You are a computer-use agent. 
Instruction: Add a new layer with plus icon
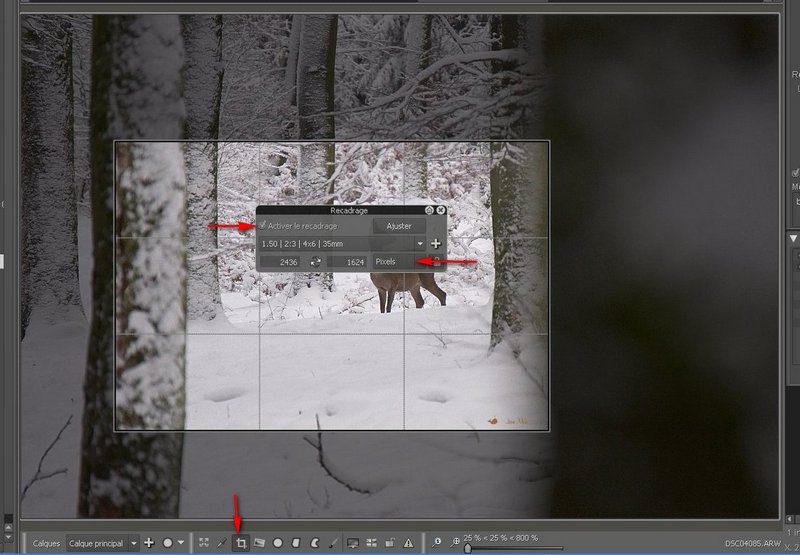(149, 543)
